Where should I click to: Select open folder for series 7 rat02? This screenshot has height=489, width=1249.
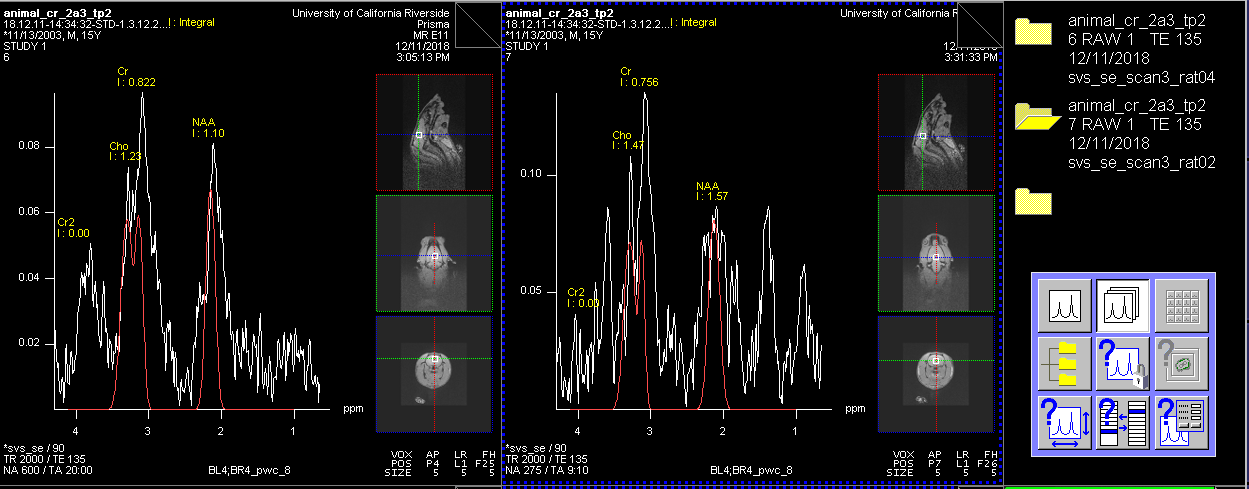[1036, 116]
